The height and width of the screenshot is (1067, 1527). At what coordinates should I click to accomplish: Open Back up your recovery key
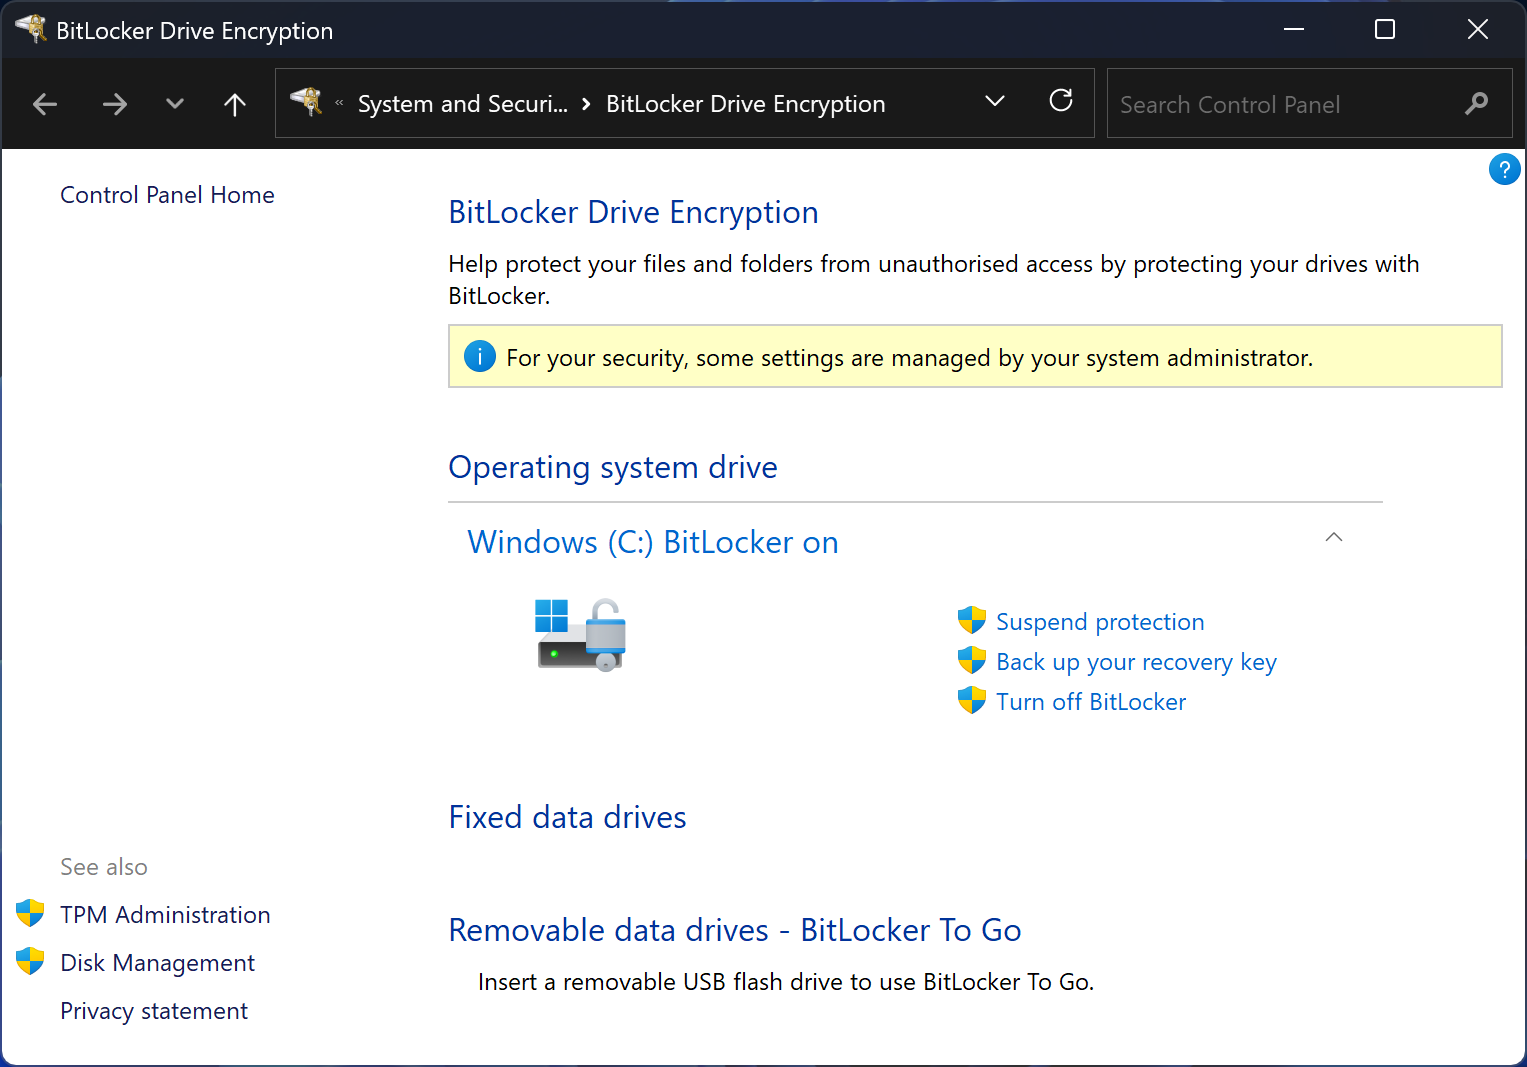(x=1135, y=662)
